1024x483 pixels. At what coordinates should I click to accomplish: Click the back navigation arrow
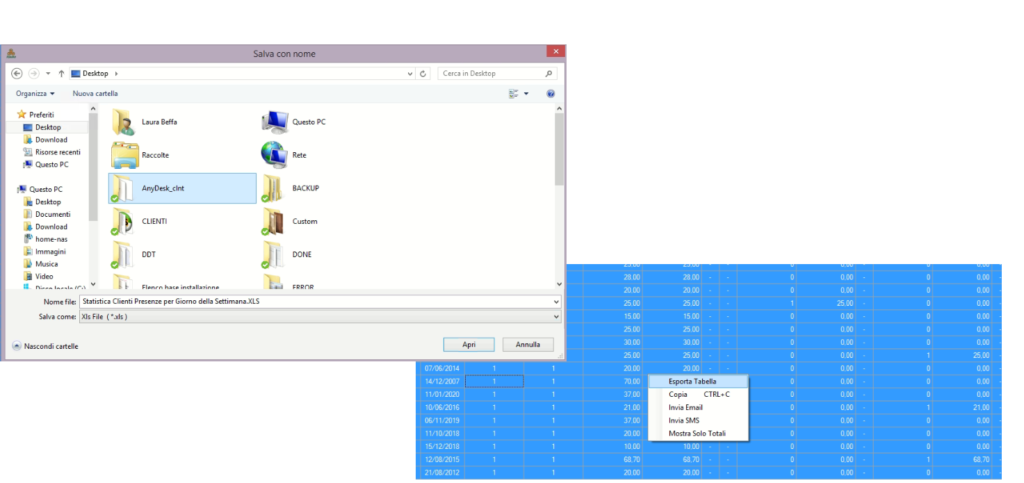coord(17,73)
